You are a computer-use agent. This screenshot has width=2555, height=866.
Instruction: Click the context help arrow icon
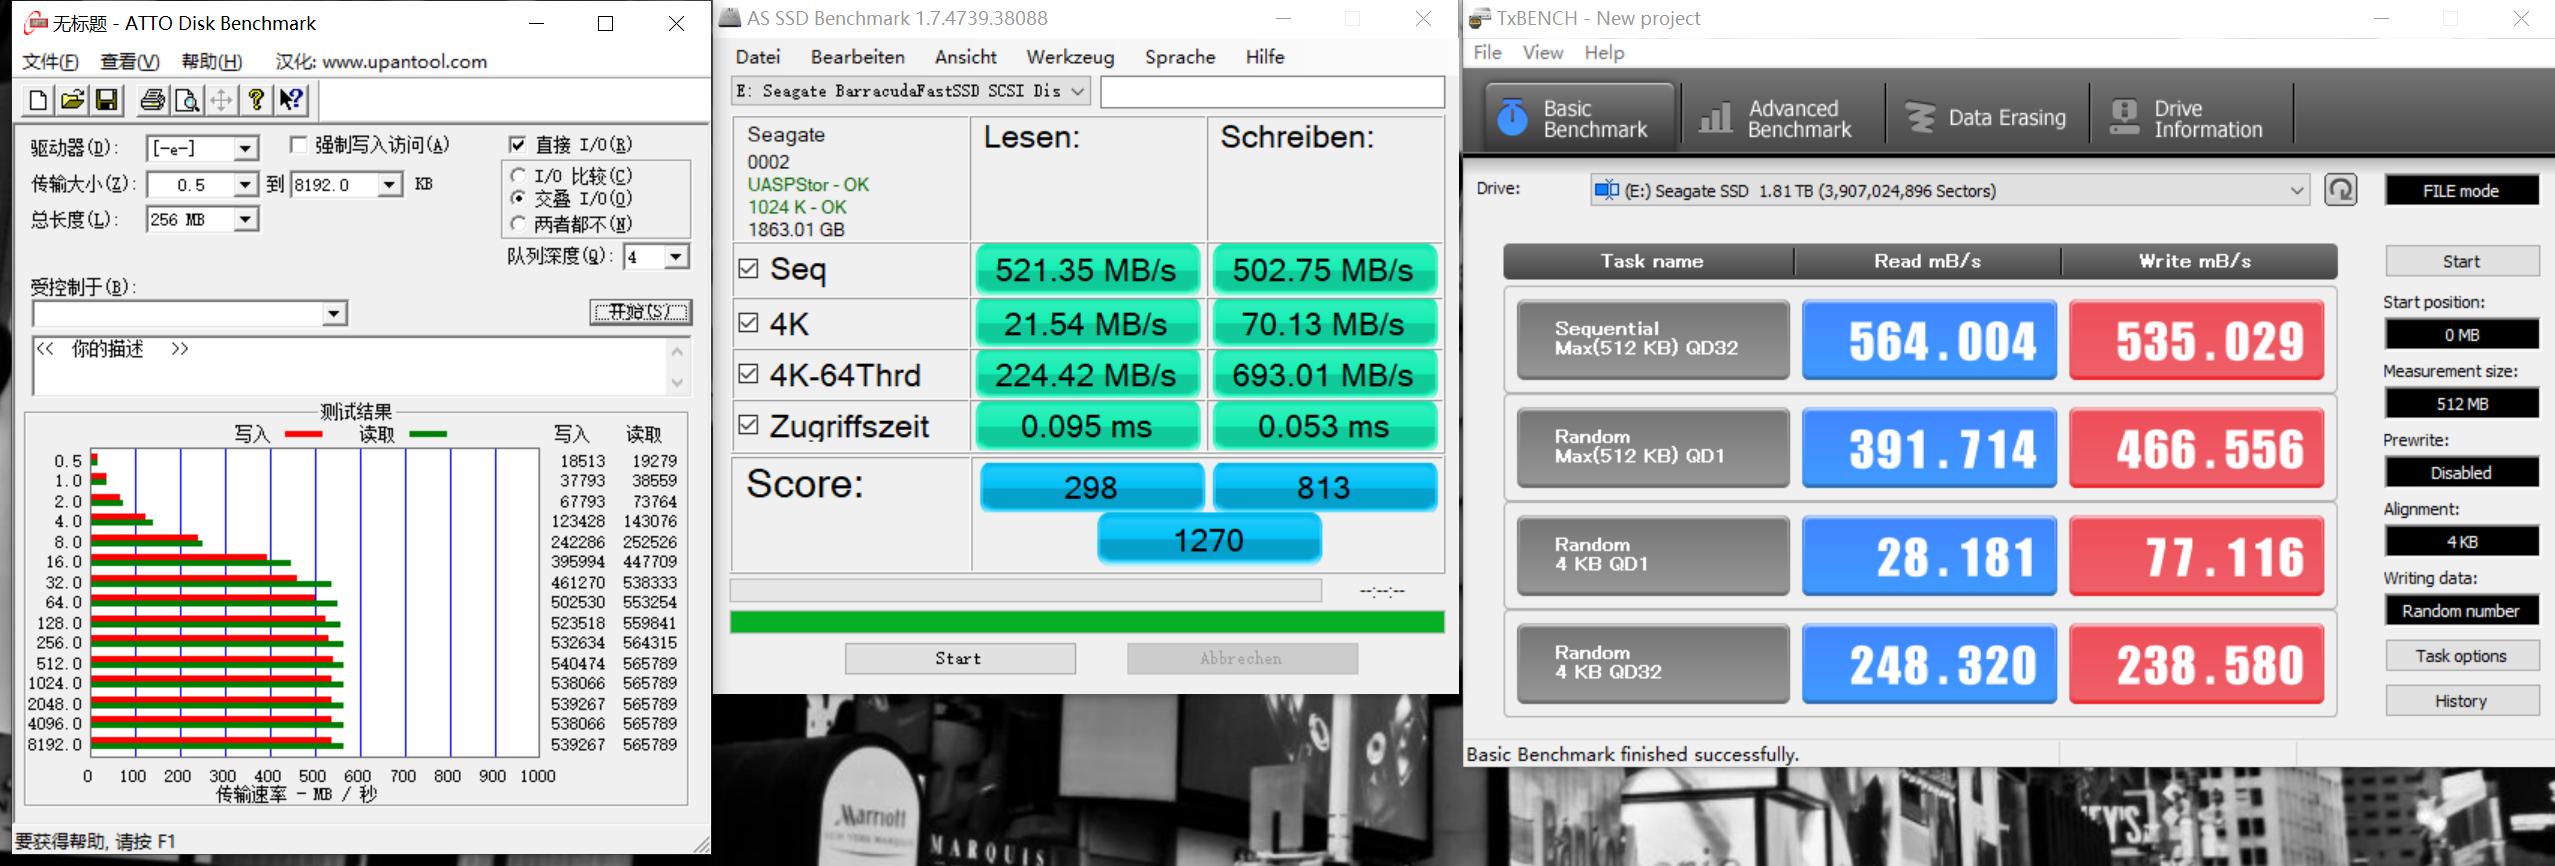click(291, 100)
